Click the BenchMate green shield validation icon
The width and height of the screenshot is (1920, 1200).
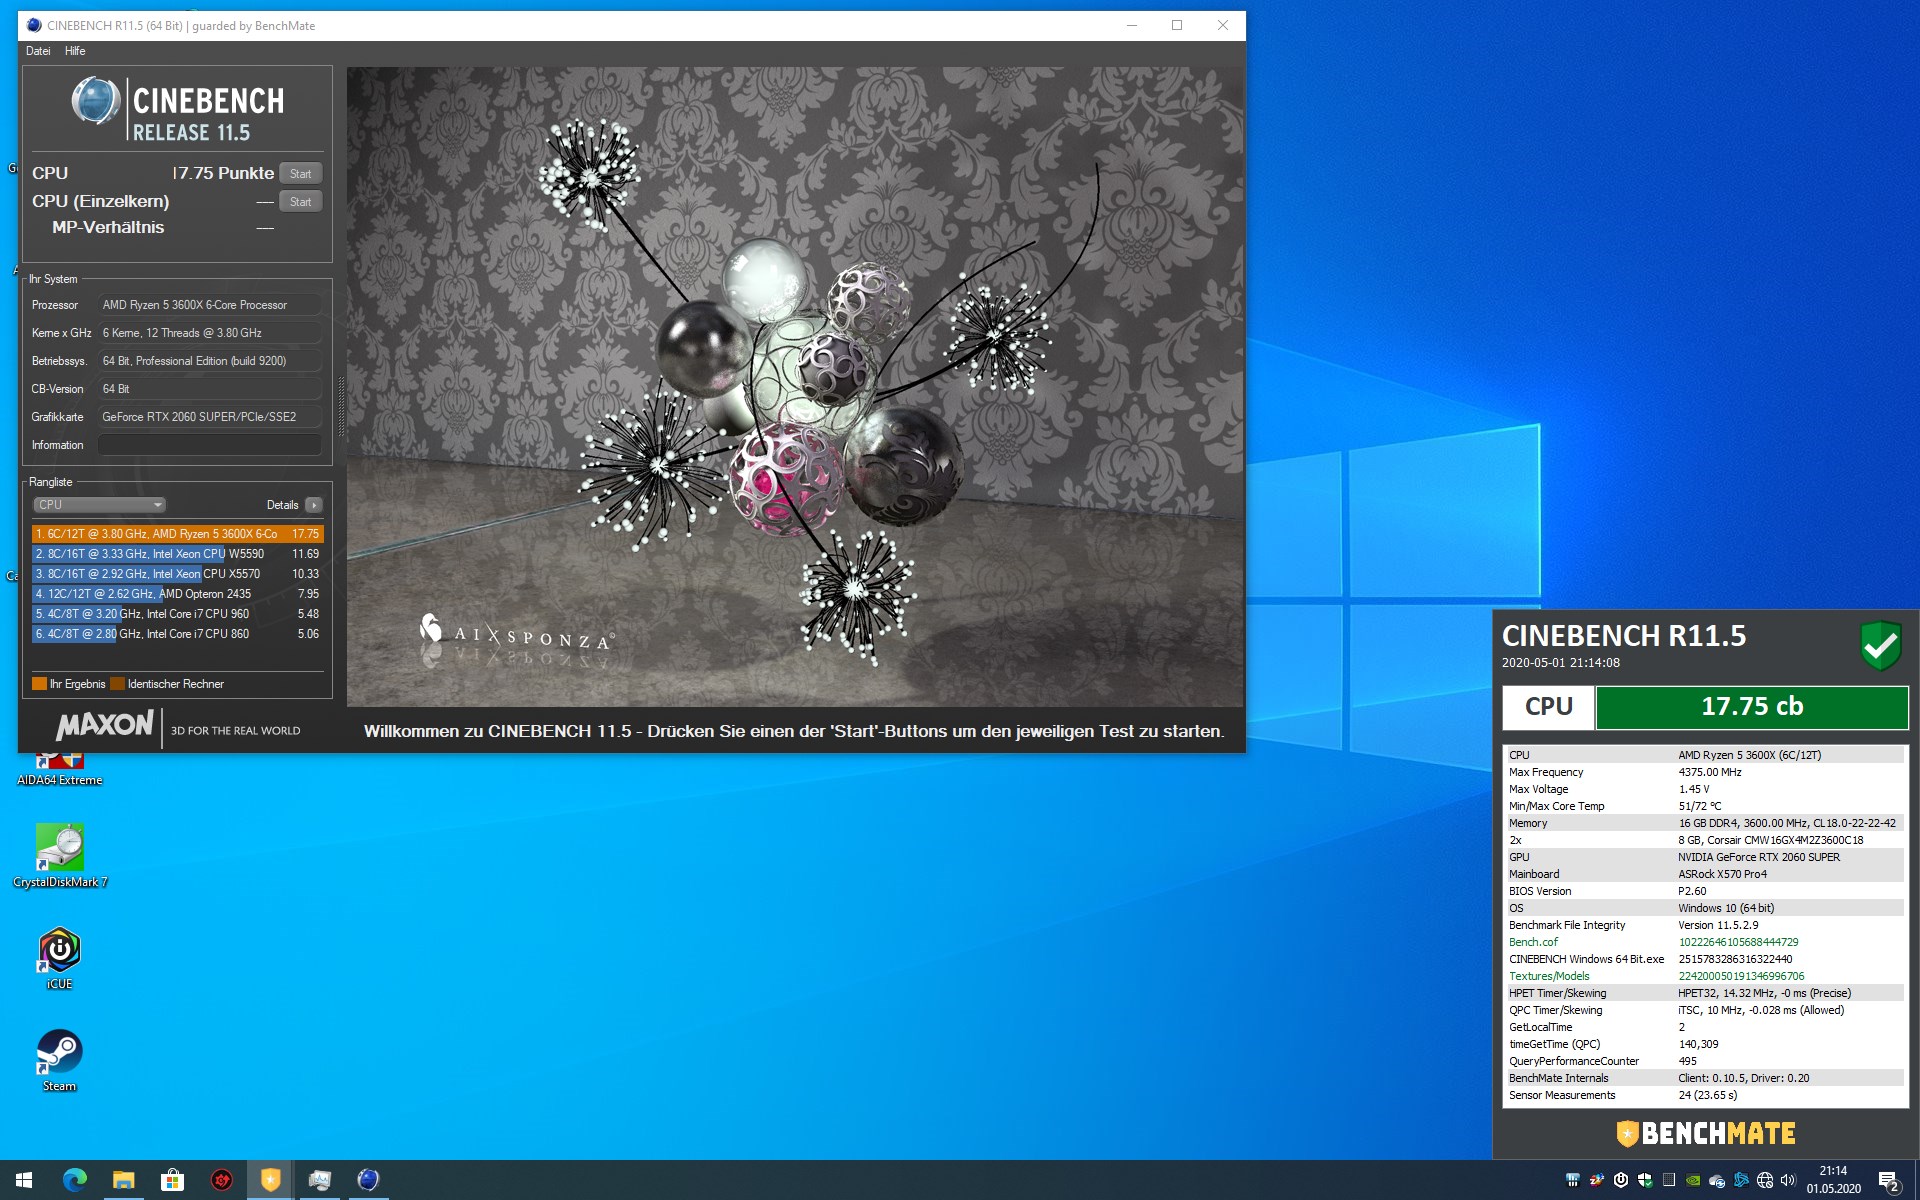coord(1880,646)
